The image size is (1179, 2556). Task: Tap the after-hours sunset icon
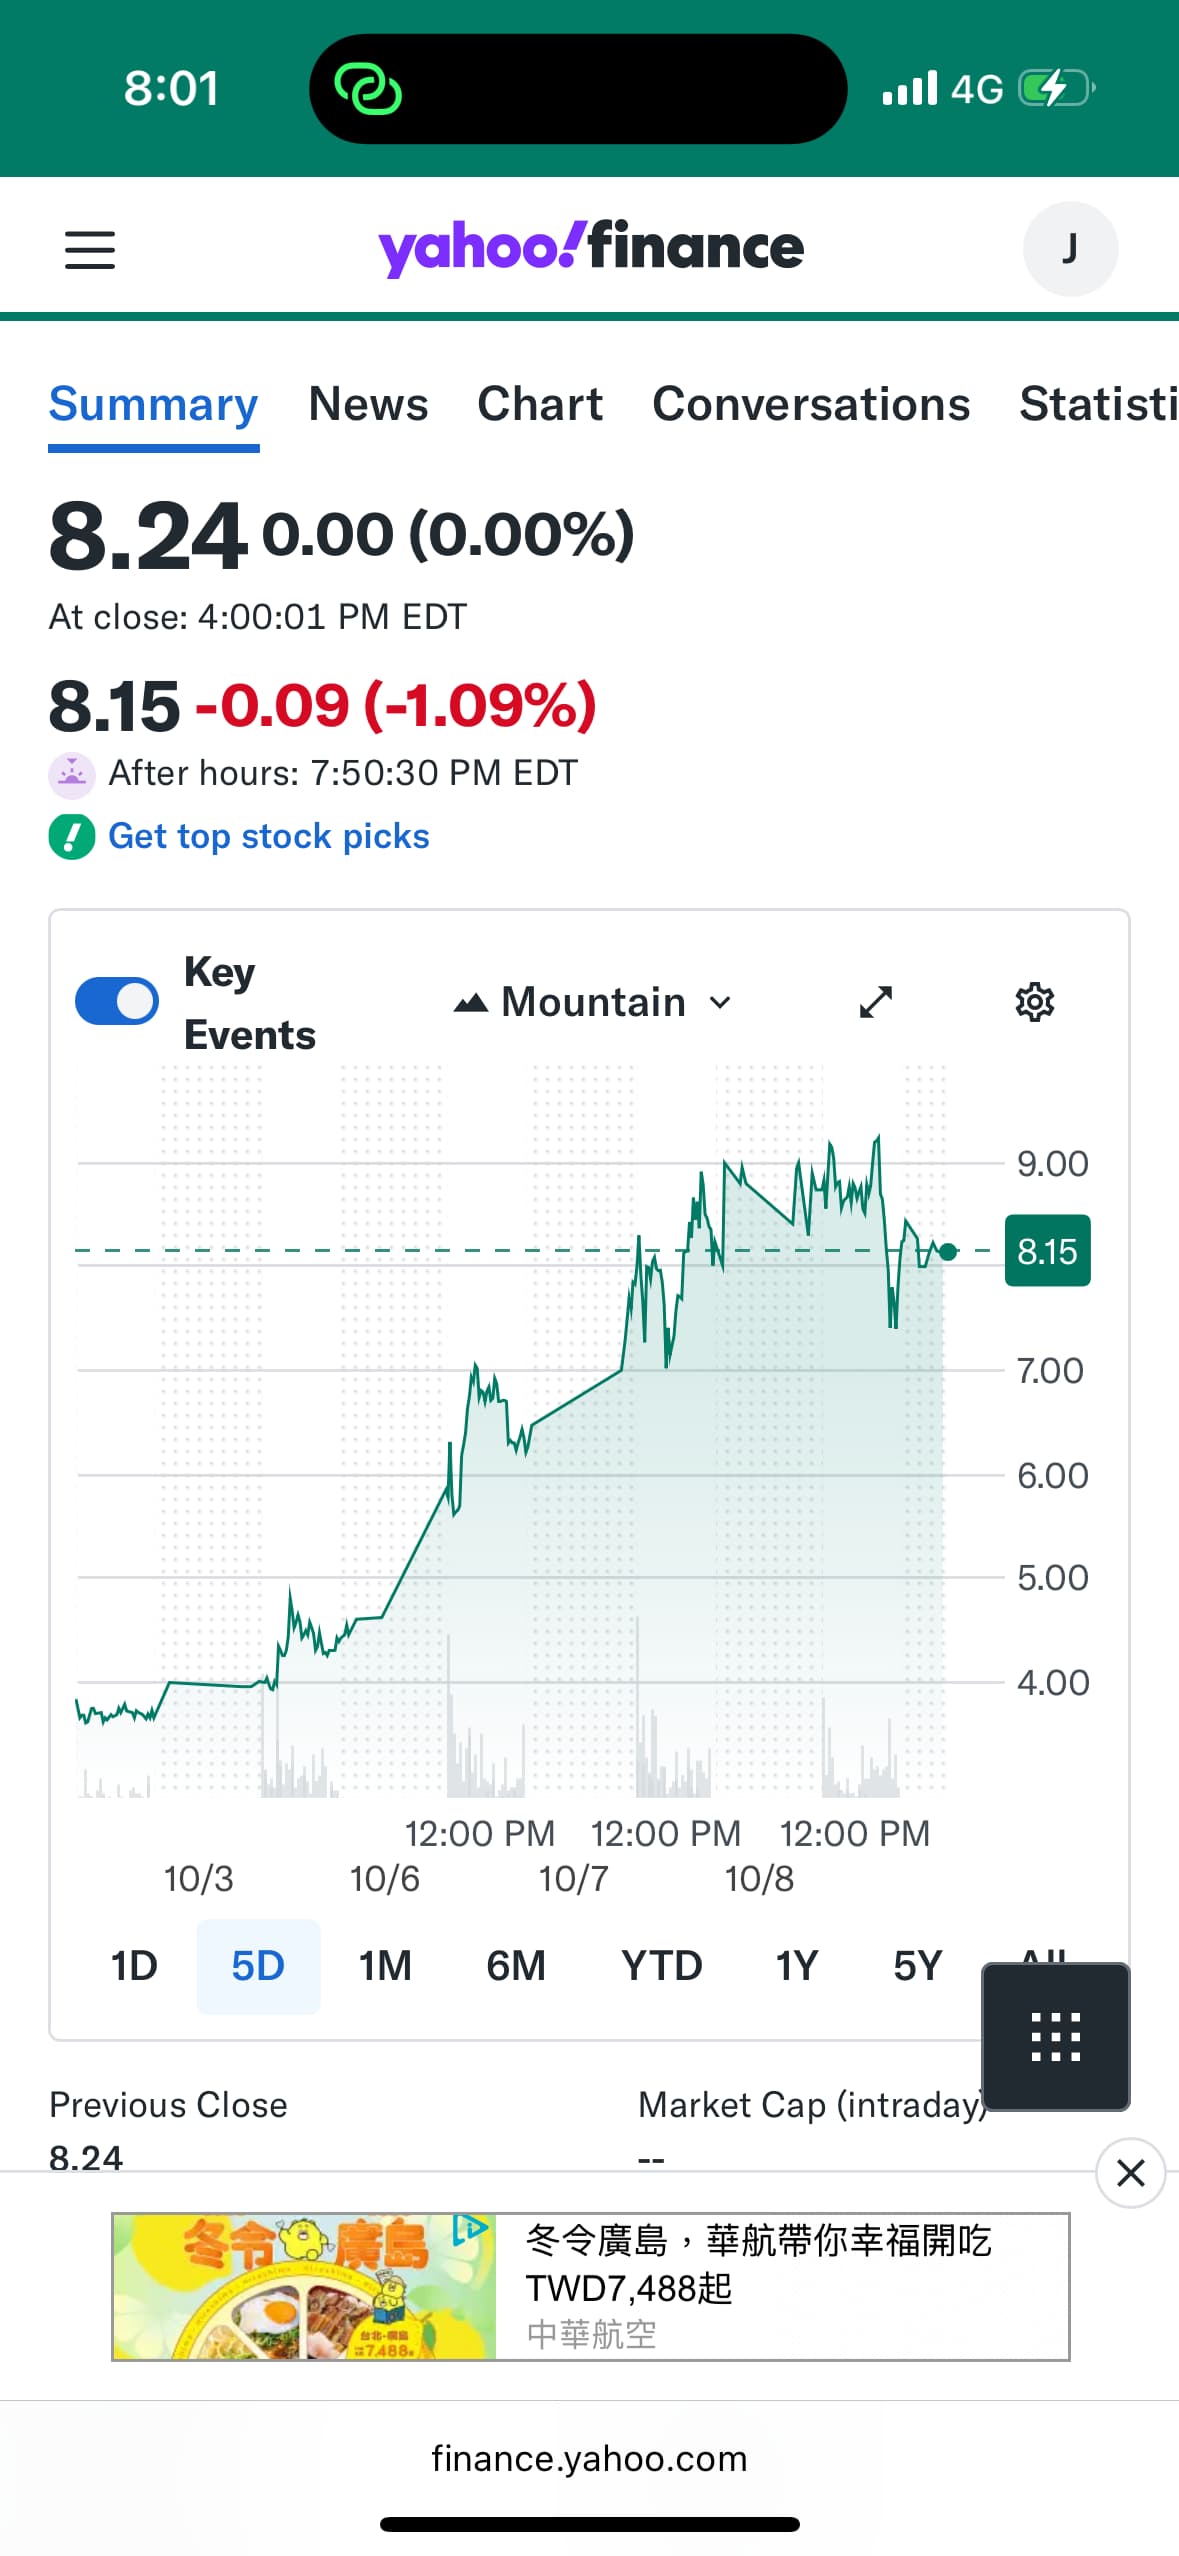(72, 774)
